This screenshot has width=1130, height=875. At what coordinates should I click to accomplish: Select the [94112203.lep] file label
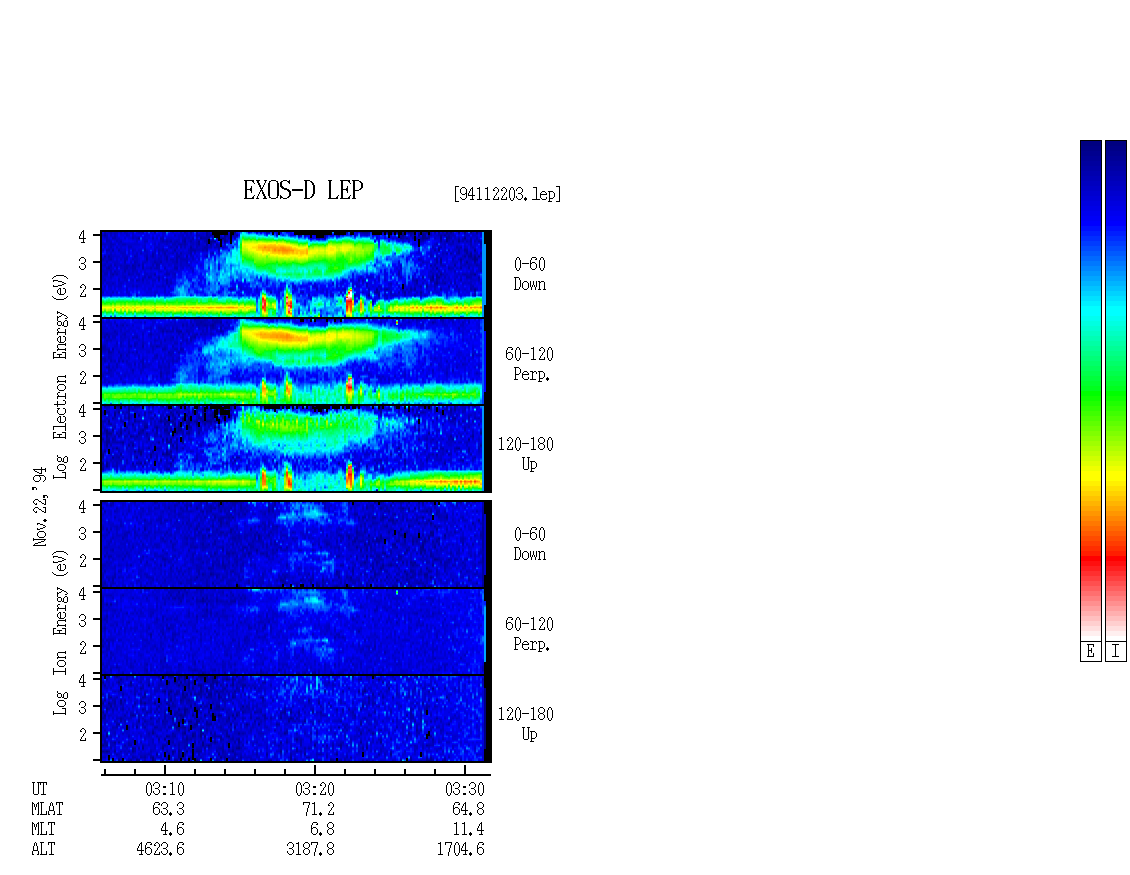click(x=507, y=194)
